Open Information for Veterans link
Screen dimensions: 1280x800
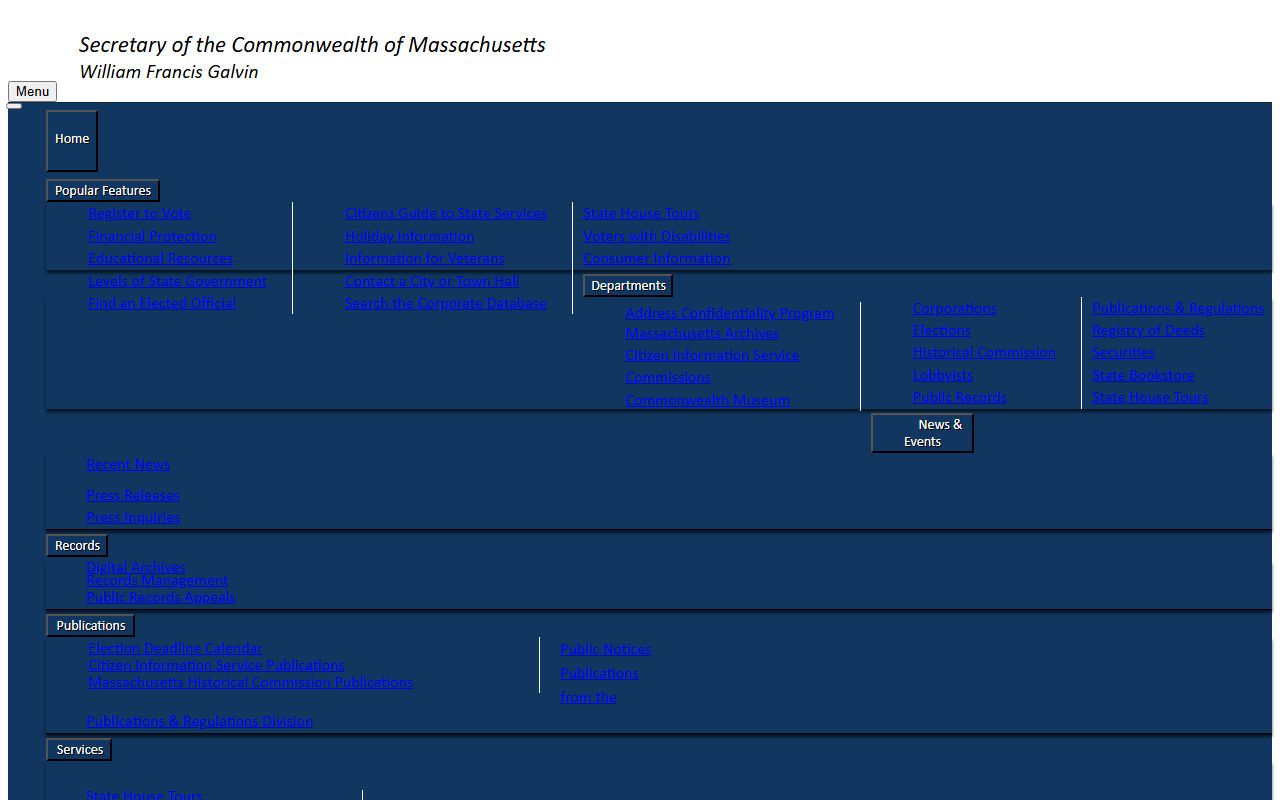click(425, 258)
